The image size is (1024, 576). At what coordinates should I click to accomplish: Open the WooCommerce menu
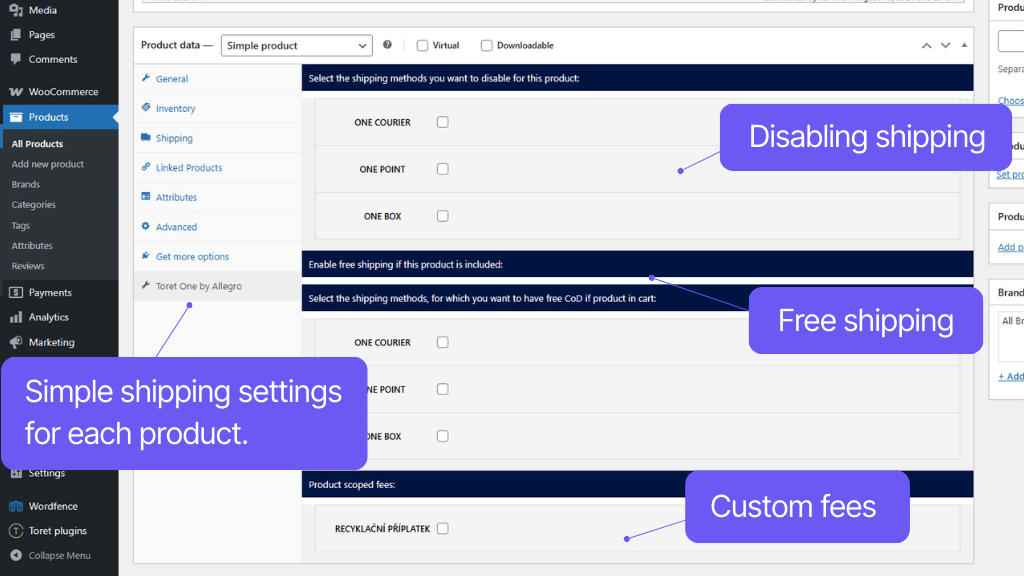(x=59, y=92)
